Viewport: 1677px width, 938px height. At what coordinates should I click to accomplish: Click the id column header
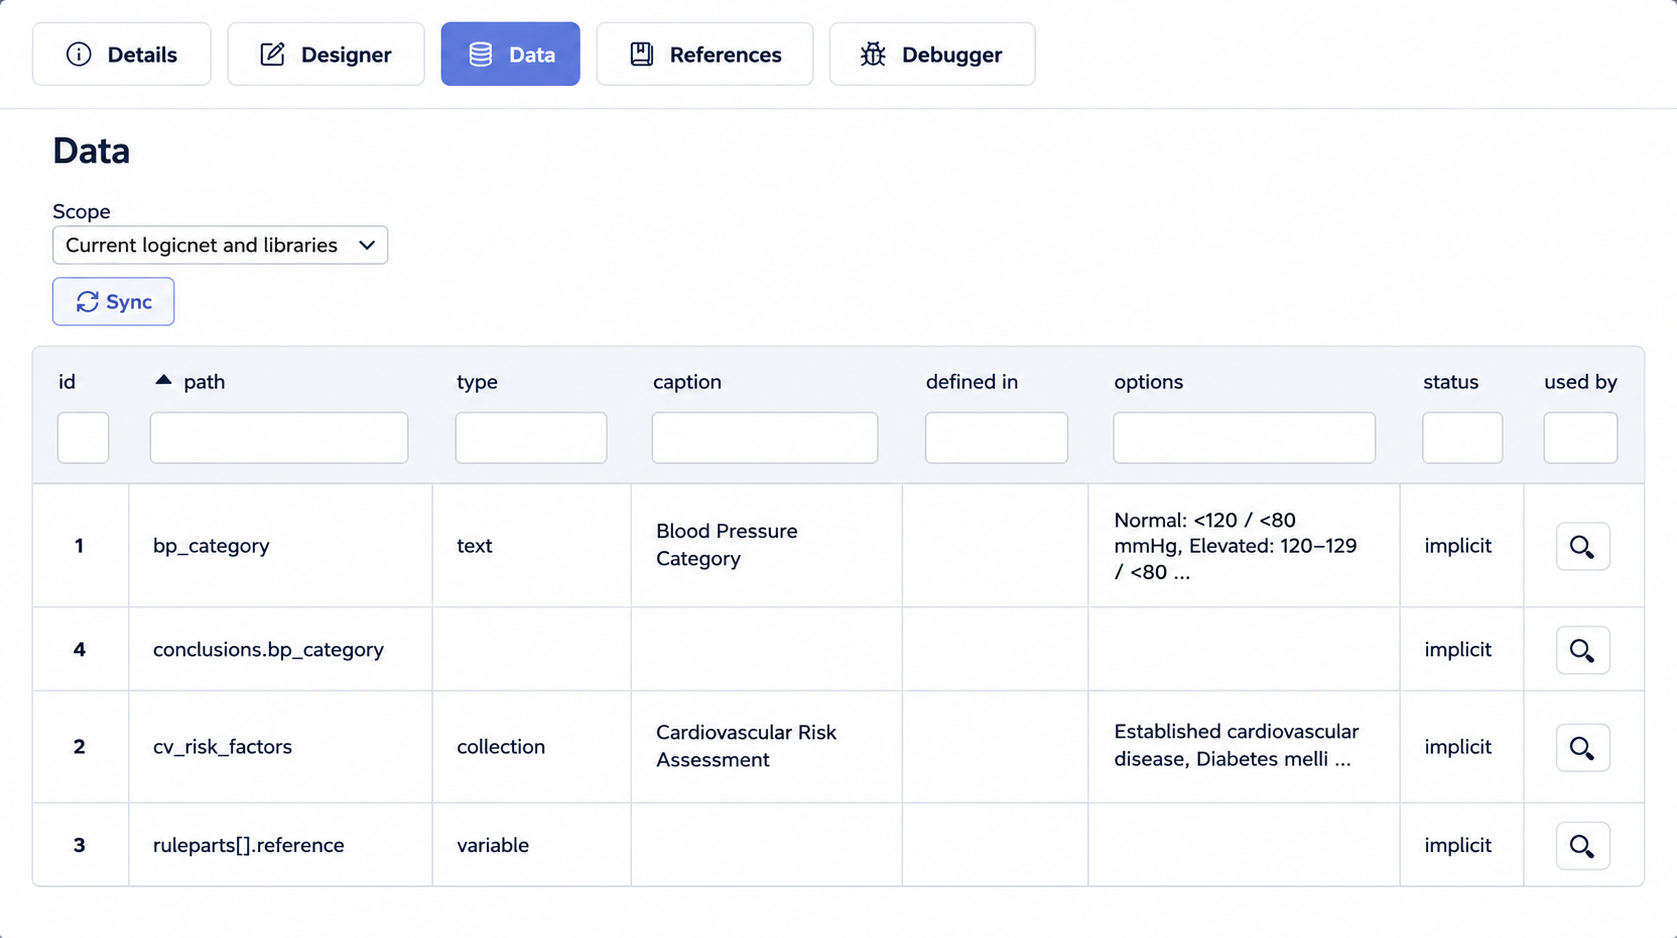pyautogui.click(x=67, y=382)
